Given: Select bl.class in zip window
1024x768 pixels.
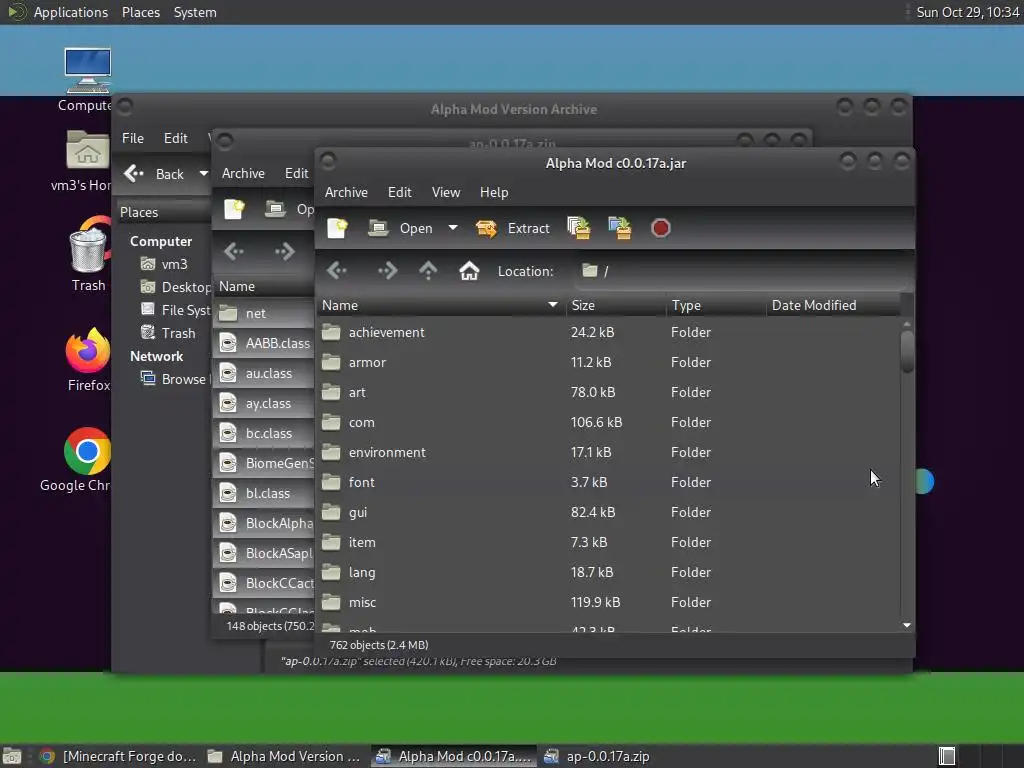Looking at the screenshot, I should point(264,494).
